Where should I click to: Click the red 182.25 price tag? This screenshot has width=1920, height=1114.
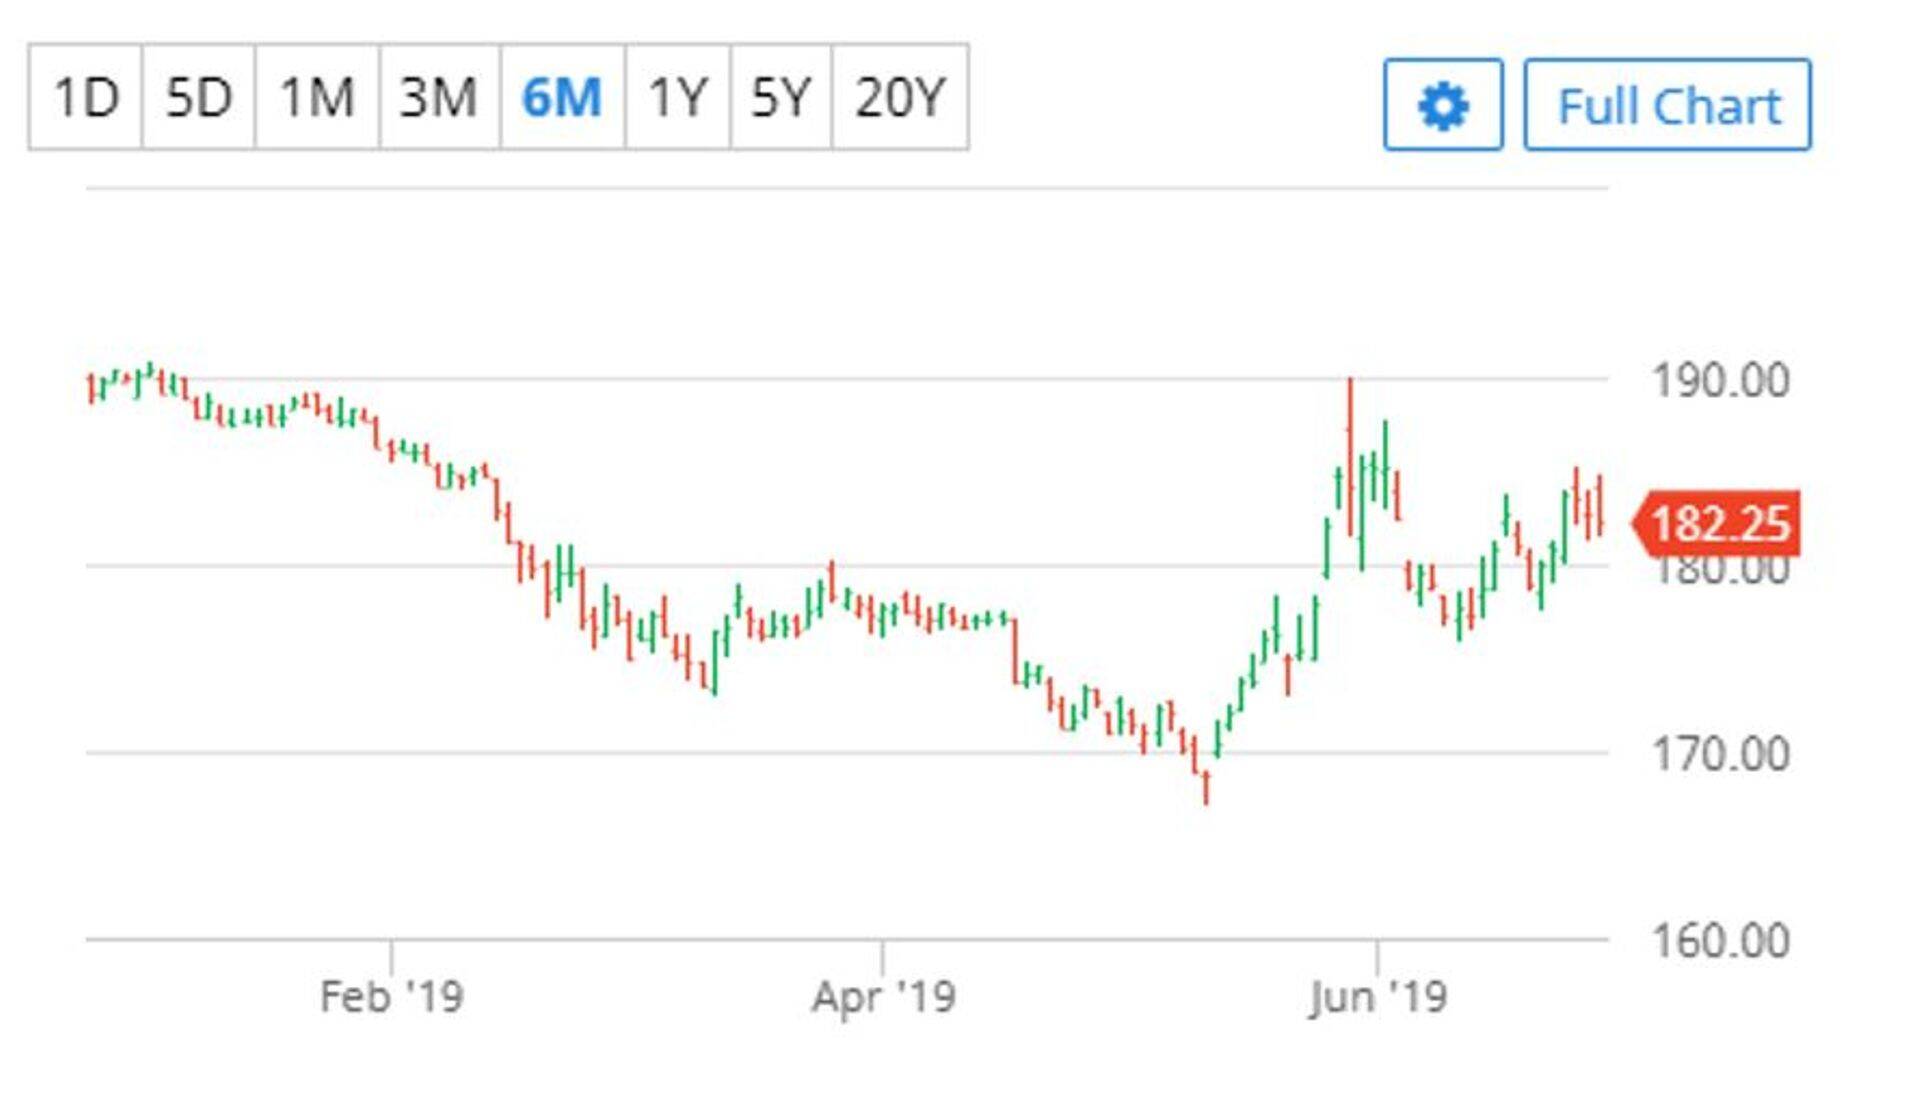click(1718, 523)
